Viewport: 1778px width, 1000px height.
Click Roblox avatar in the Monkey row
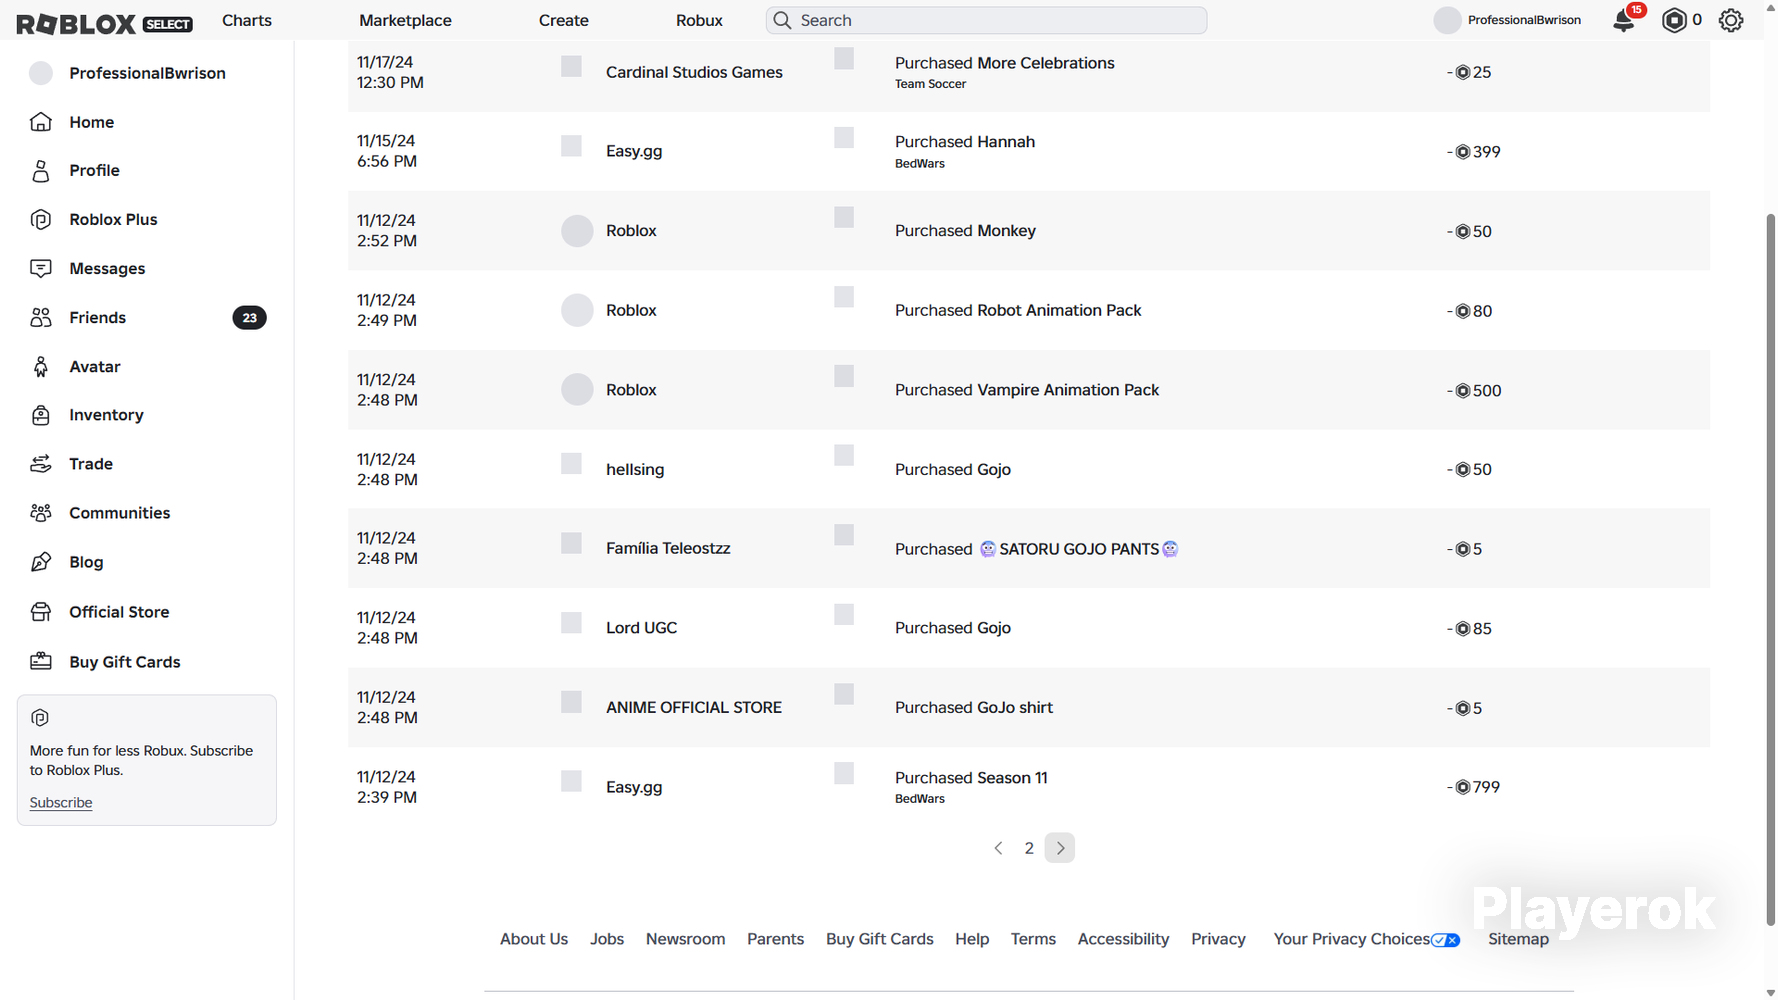pyautogui.click(x=577, y=231)
